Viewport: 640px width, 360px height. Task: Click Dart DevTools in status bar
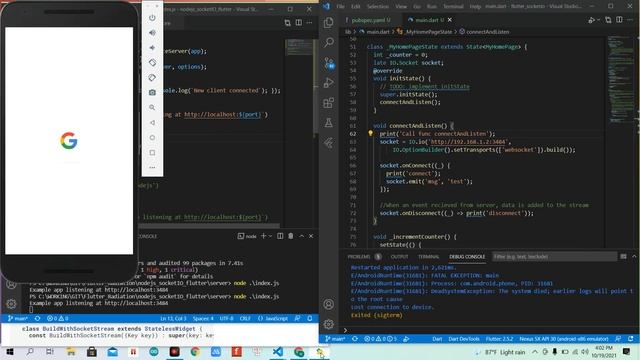(x=464, y=339)
